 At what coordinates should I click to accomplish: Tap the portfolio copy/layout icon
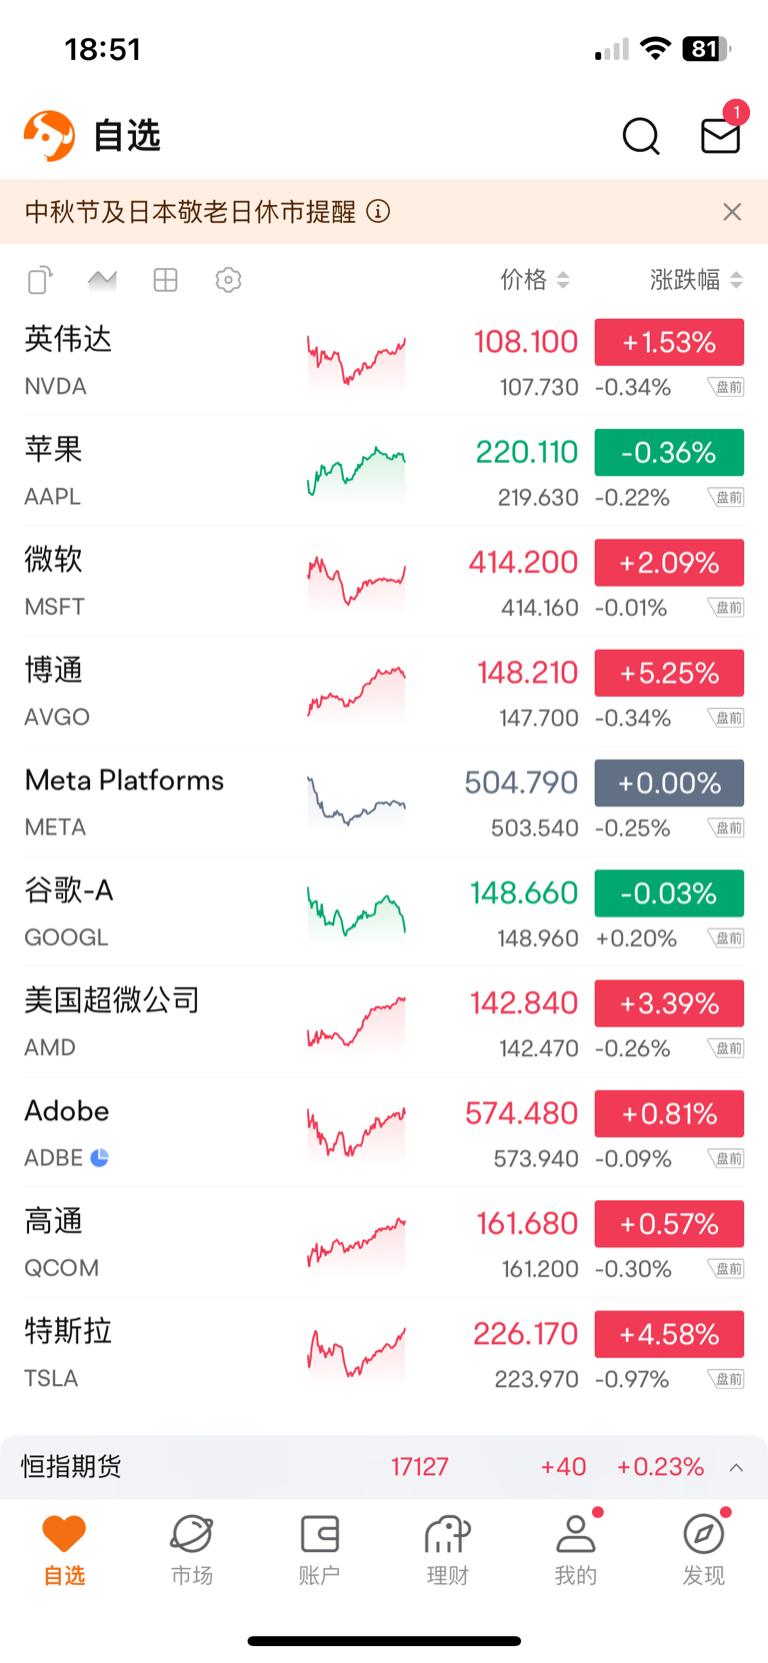pyautogui.click(x=40, y=280)
